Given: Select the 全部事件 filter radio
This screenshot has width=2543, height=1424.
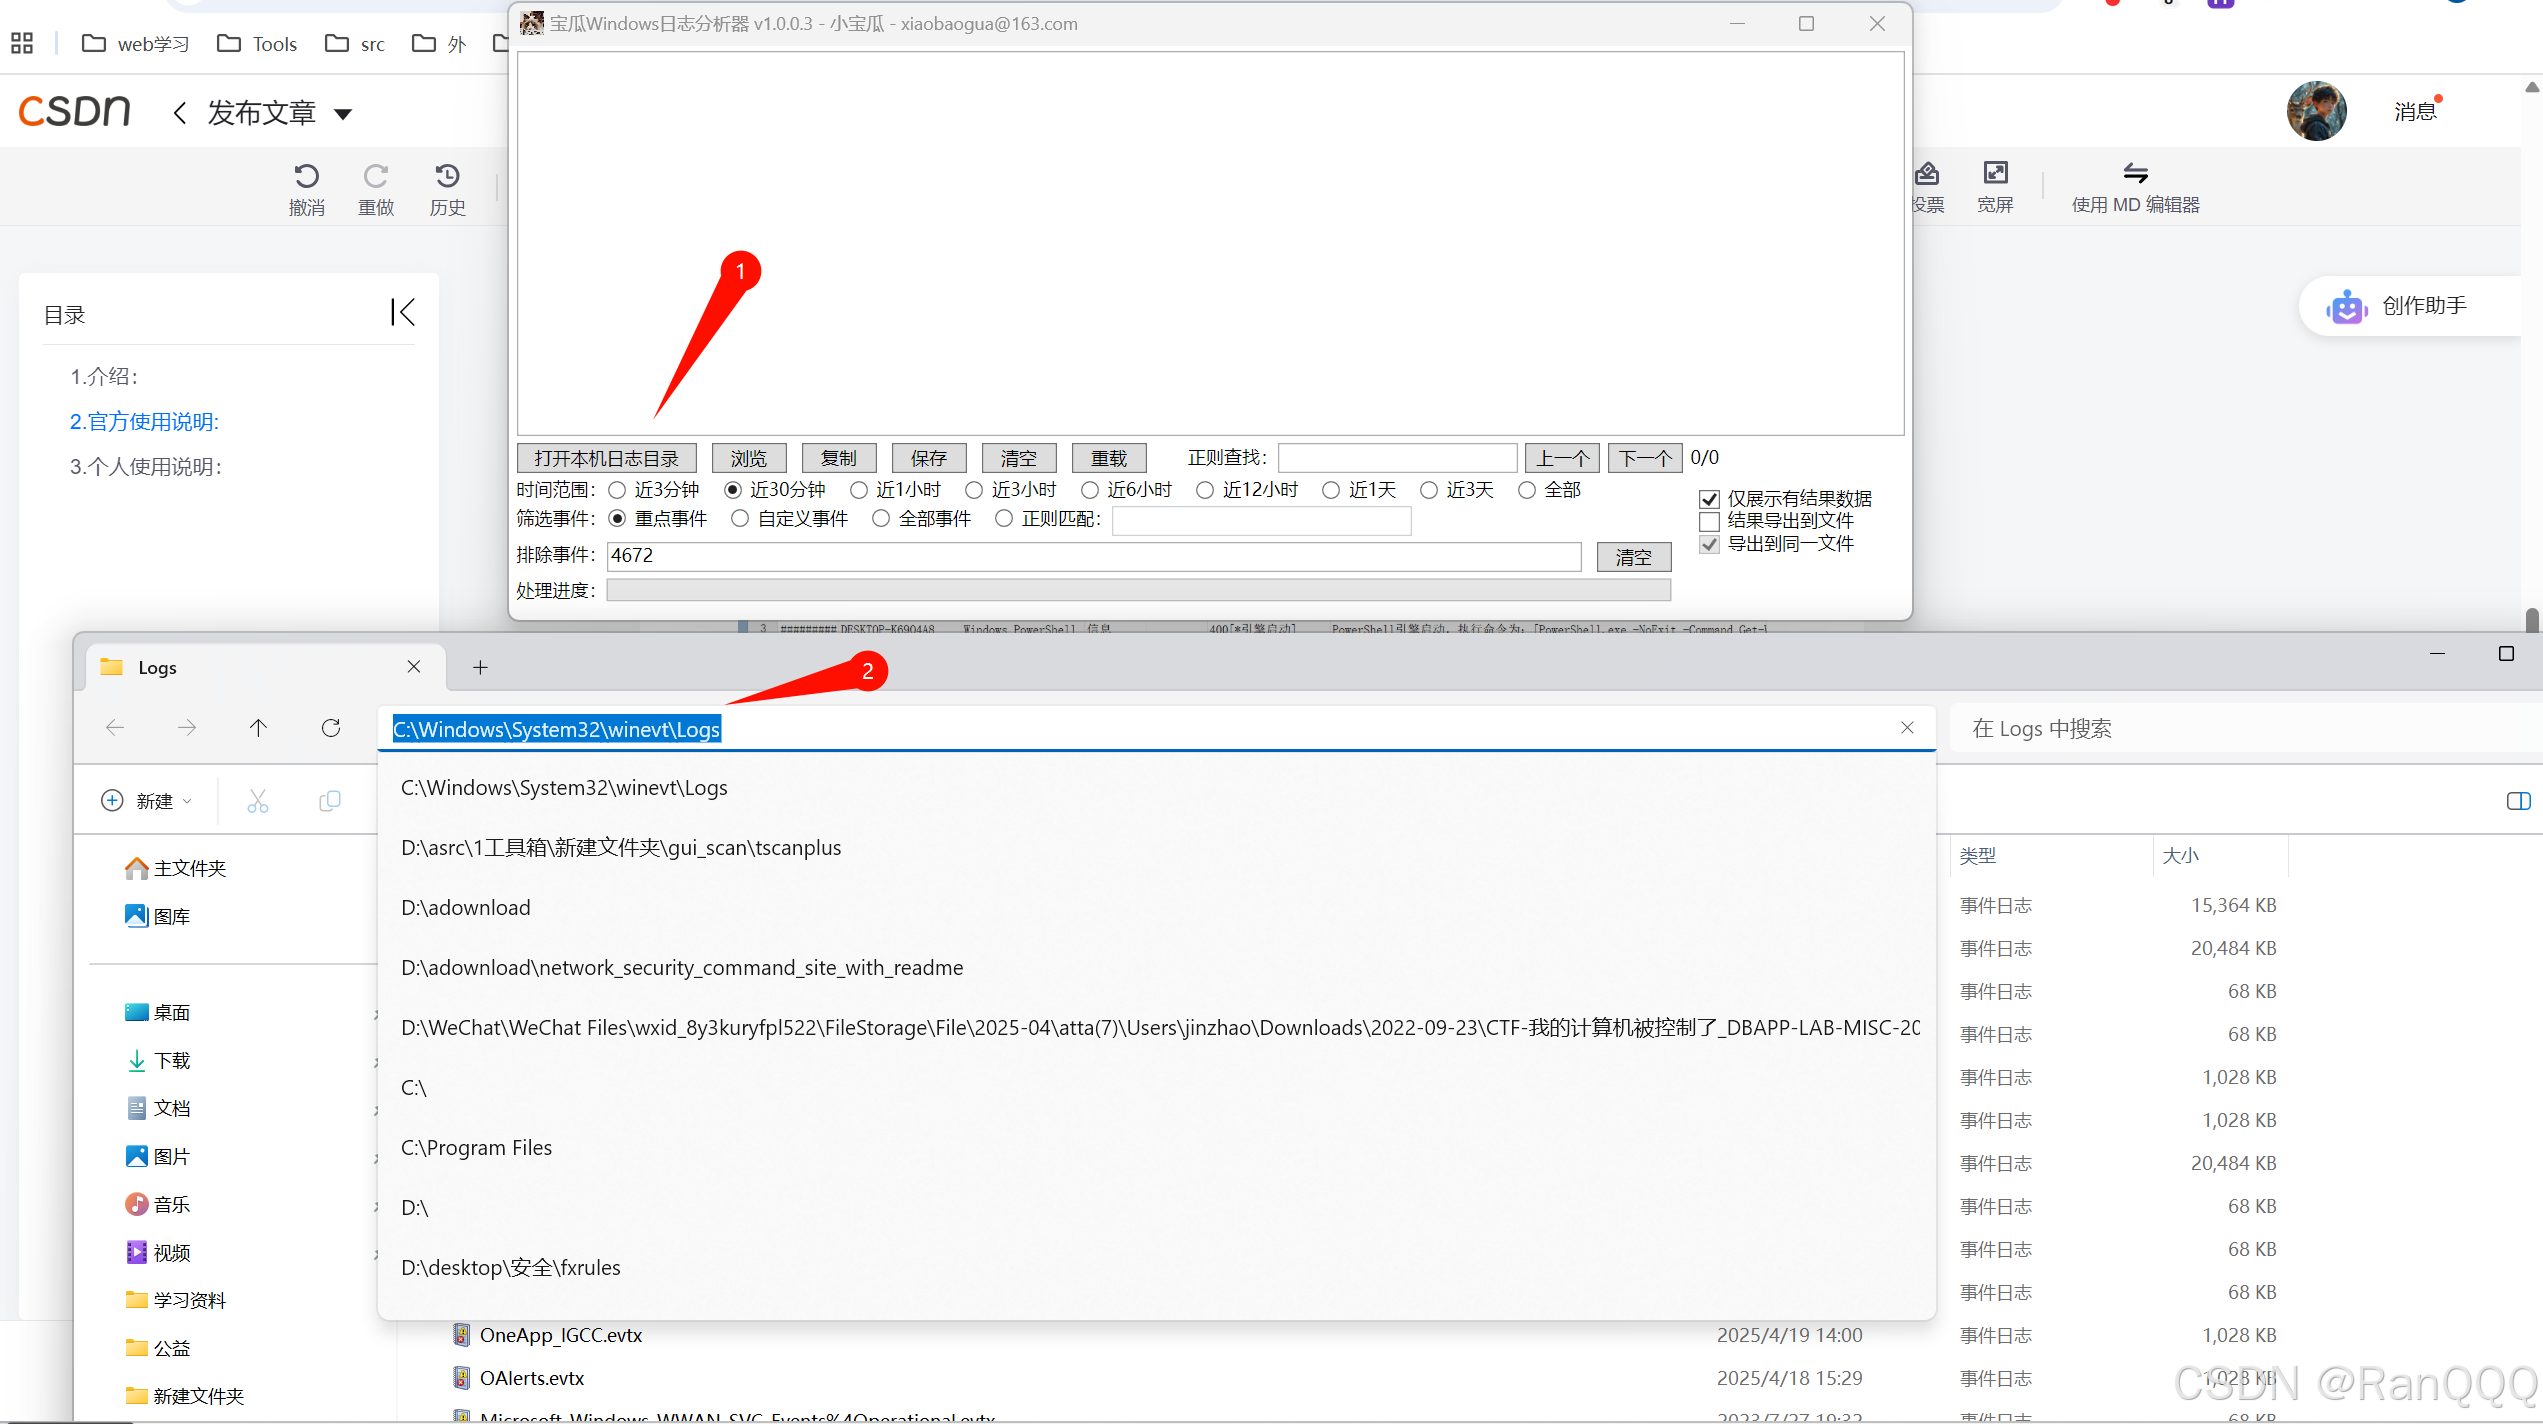Looking at the screenshot, I should pos(881,518).
